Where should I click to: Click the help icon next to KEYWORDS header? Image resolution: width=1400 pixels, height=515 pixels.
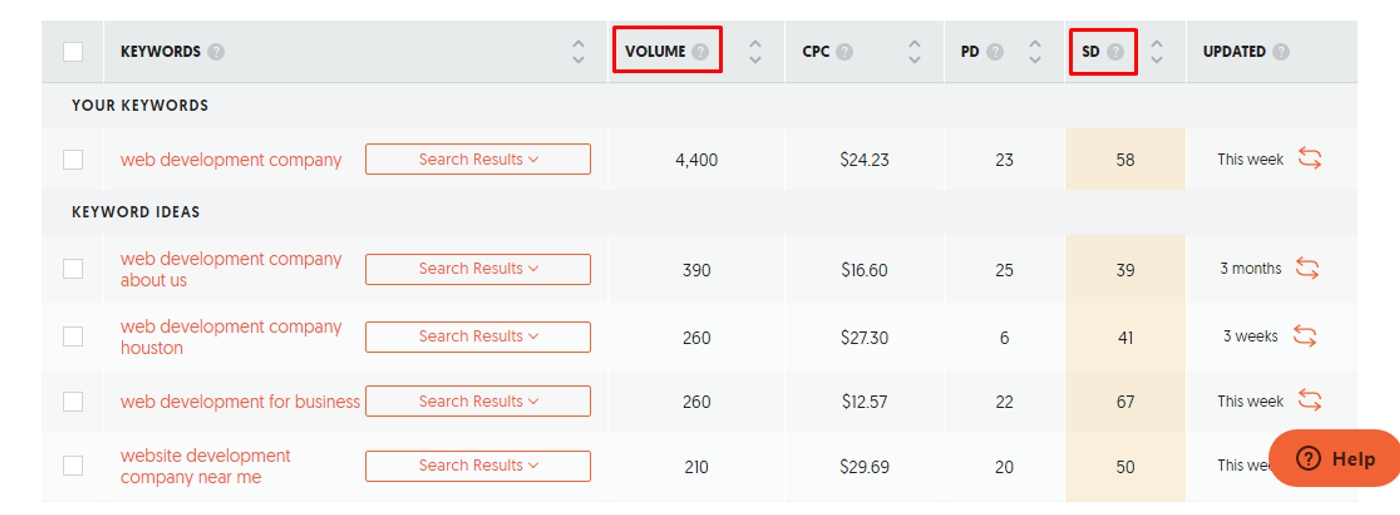coord(217,52)
